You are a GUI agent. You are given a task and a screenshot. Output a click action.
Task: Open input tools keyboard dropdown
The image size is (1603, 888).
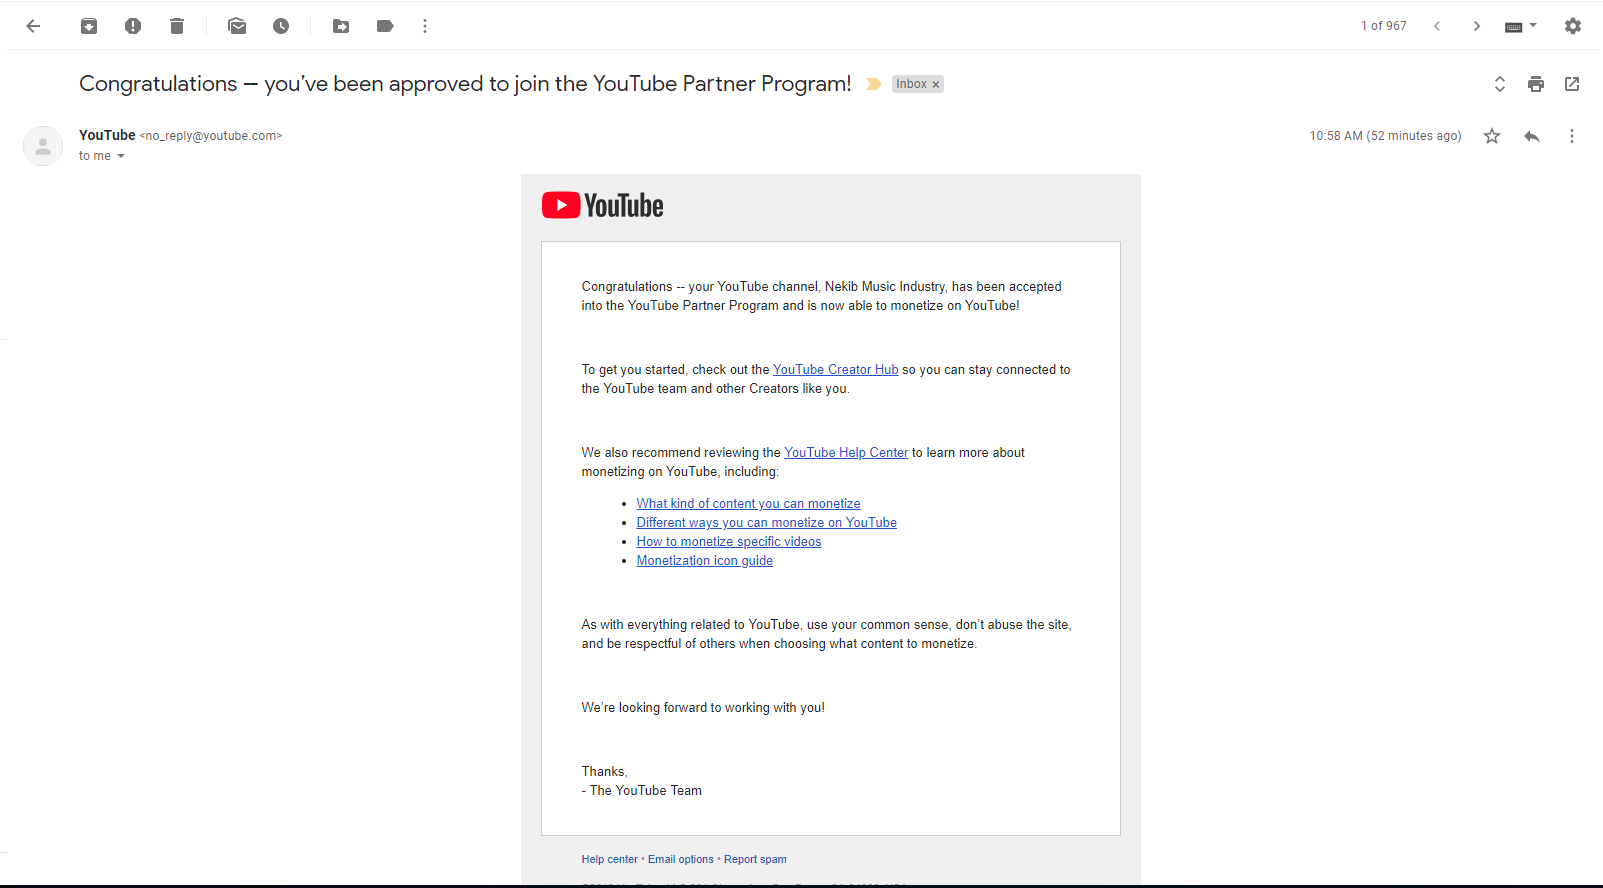[x=1521, y=26]
